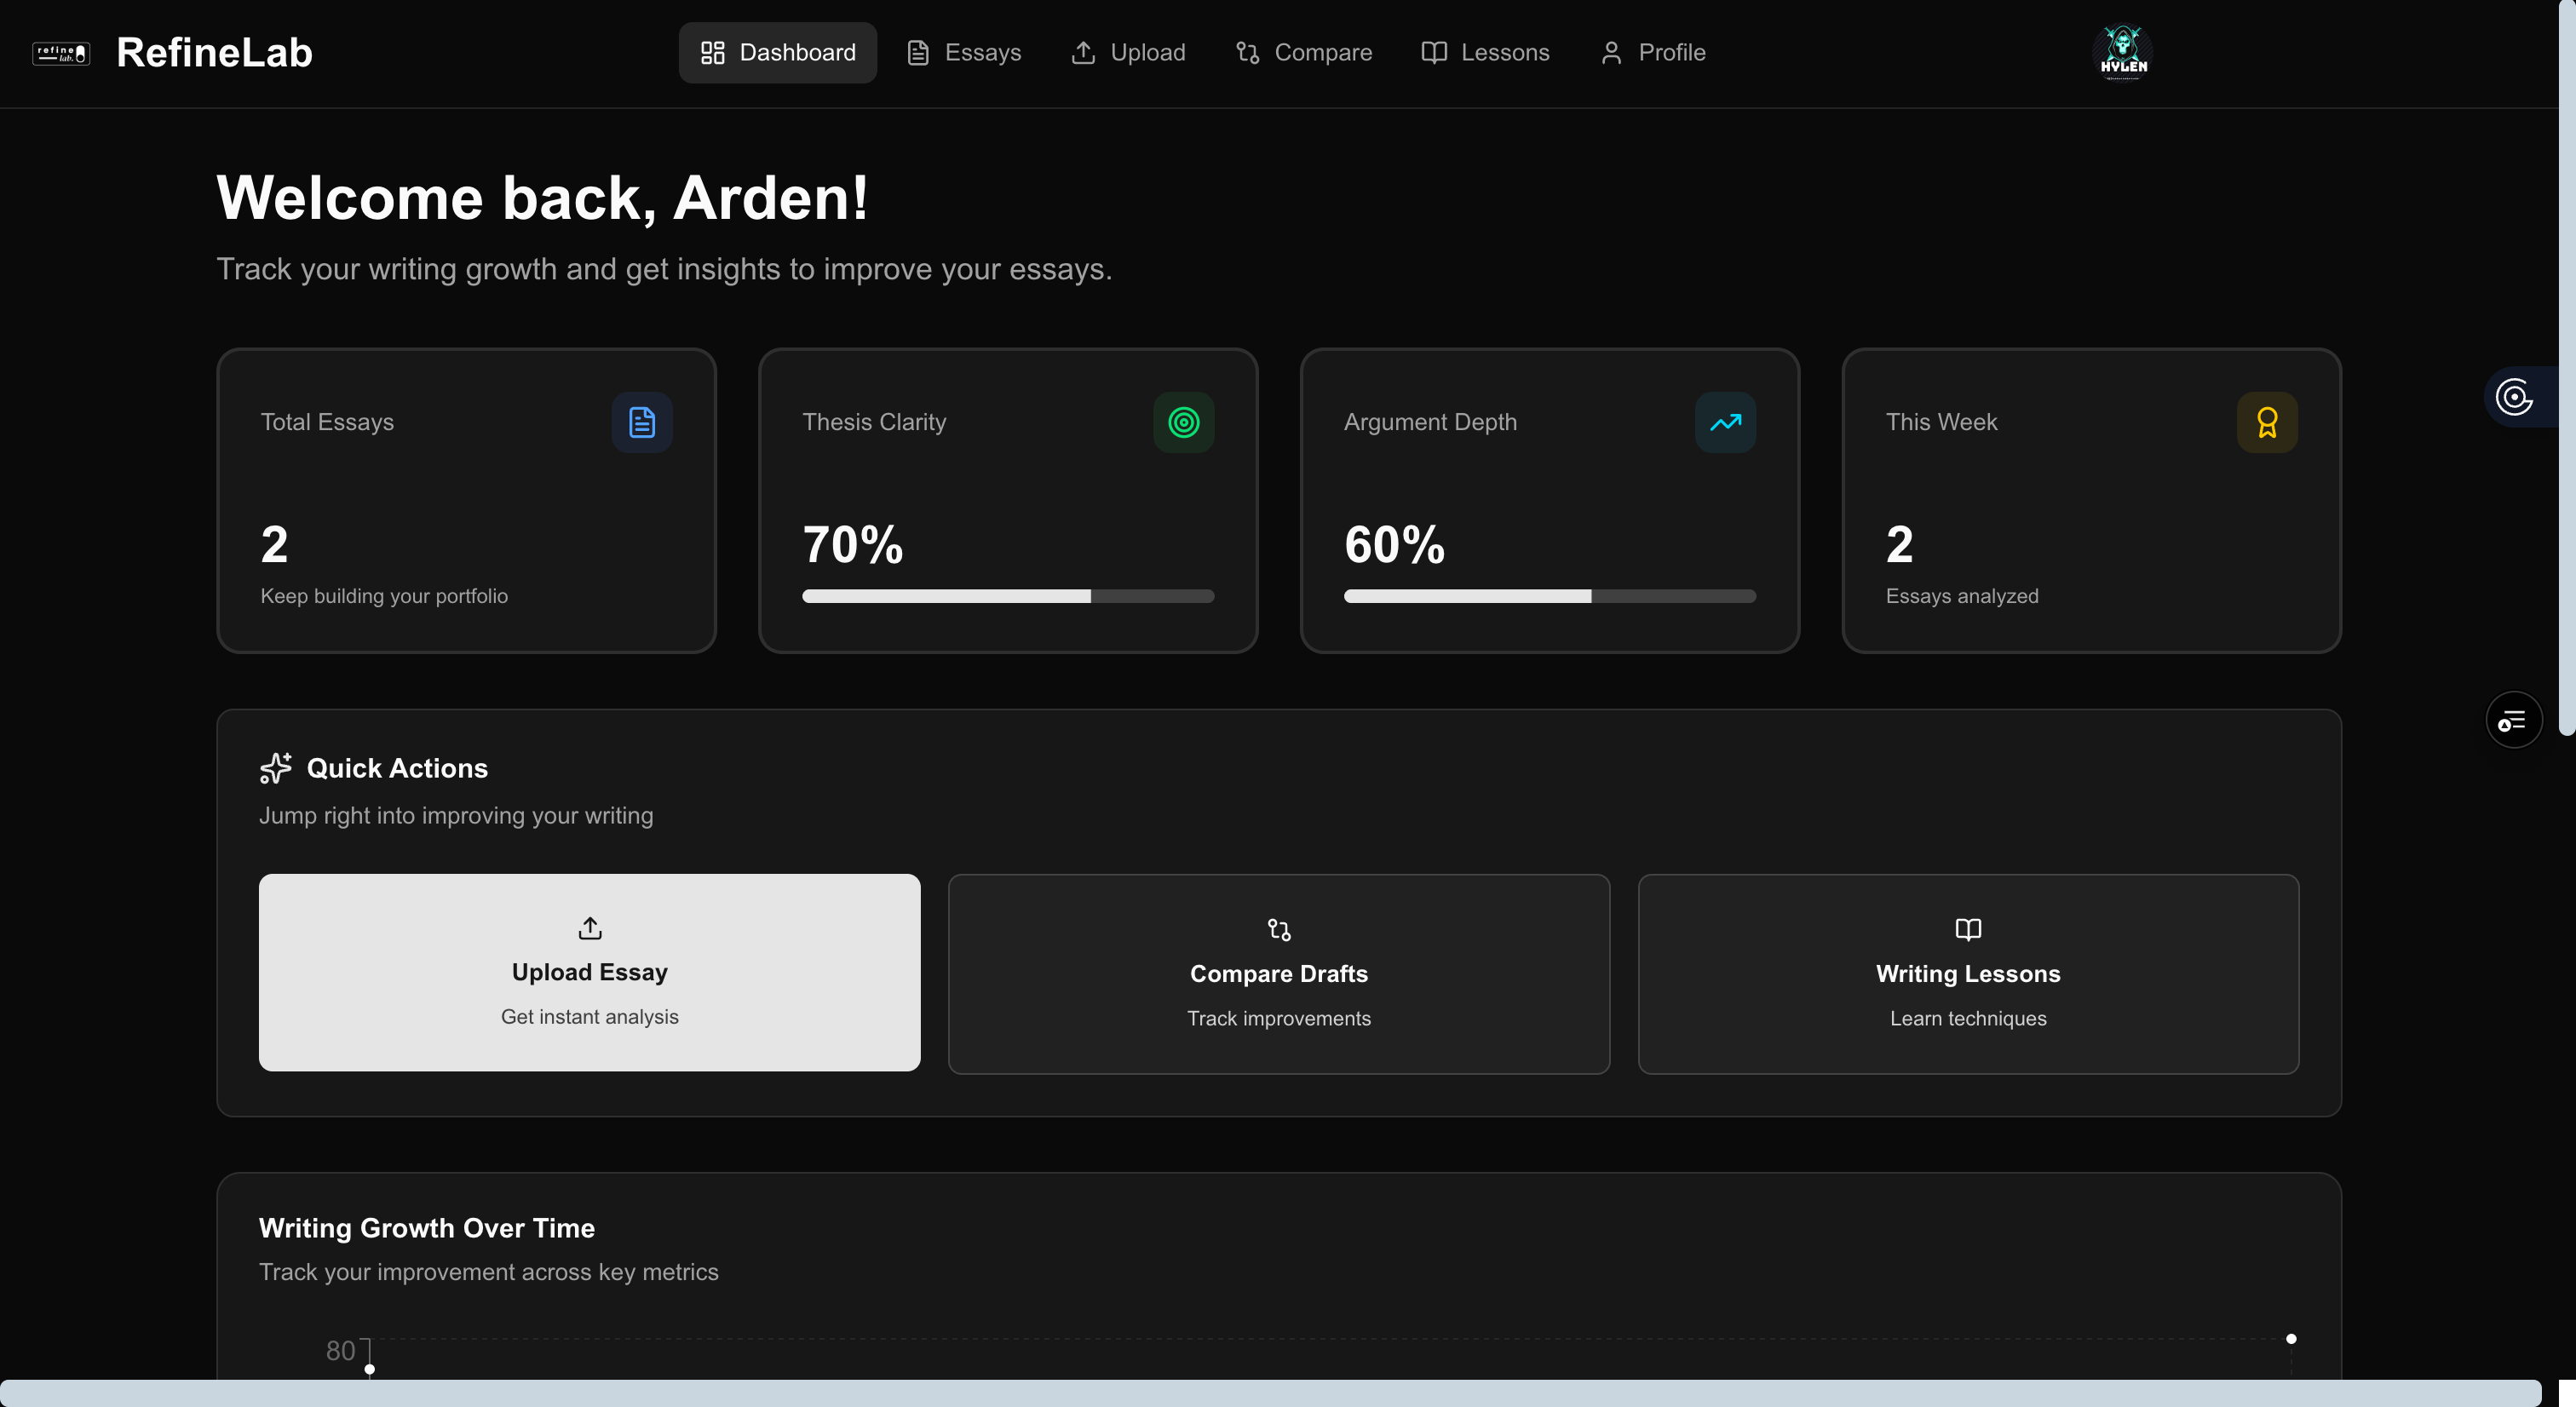Screen dimensions: 2576x1407
Task: Click the Compare Drafts button
Action: (1278, 974)
